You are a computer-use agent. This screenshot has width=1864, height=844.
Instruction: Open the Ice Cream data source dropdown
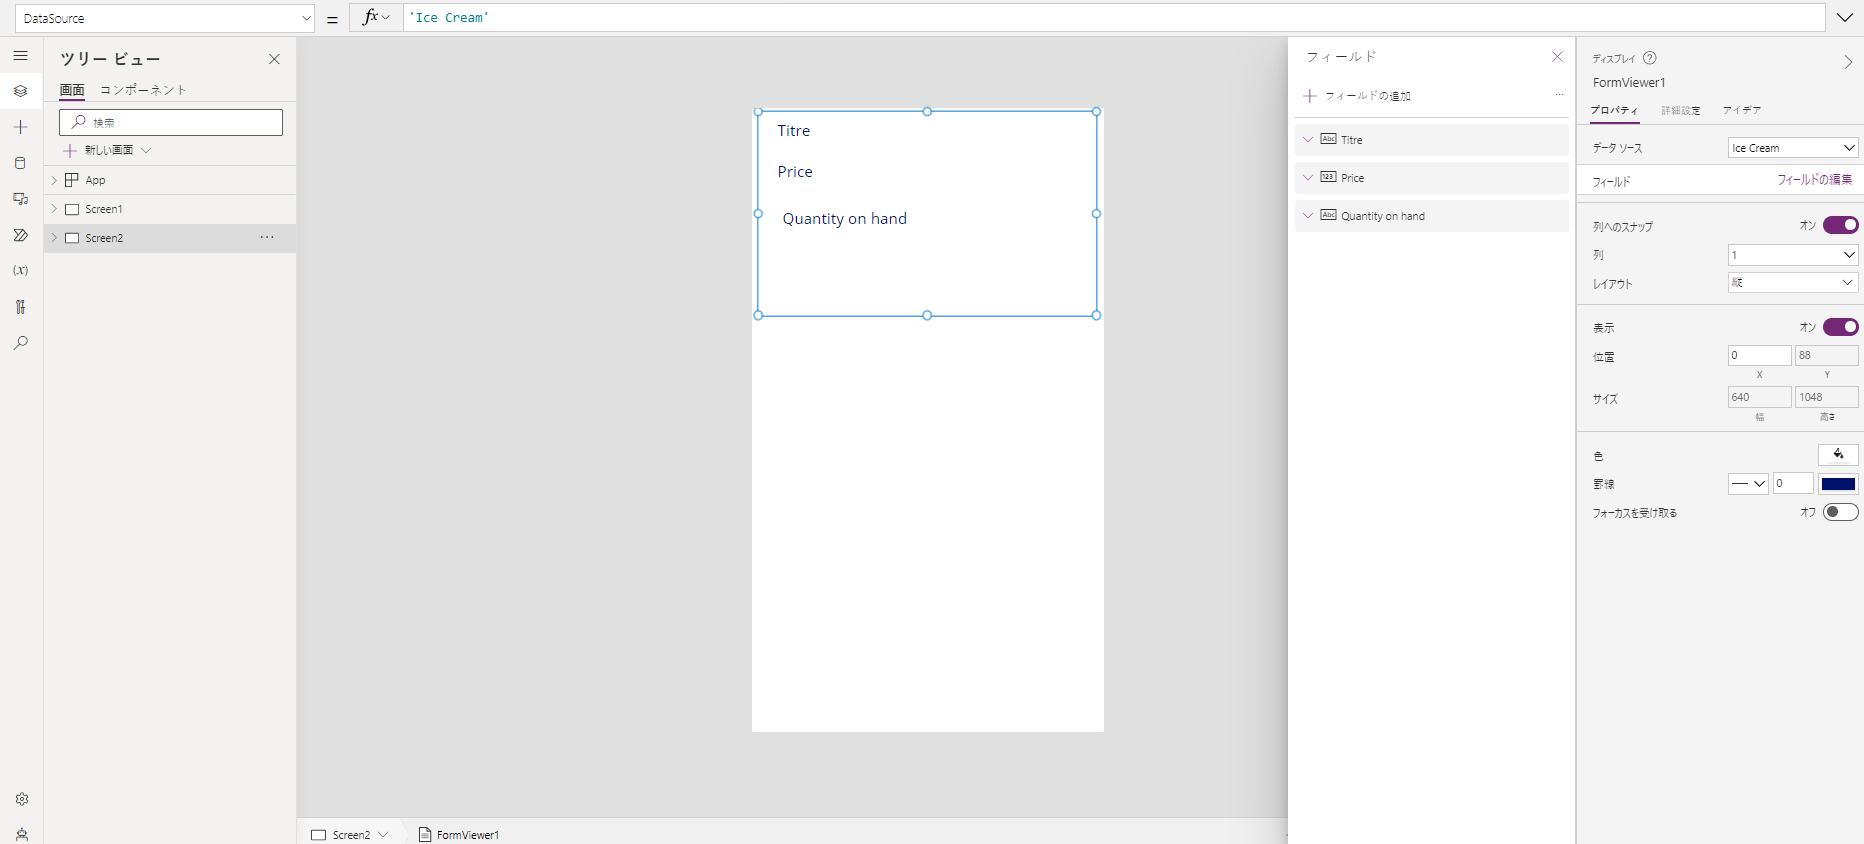pos(1793,148)
